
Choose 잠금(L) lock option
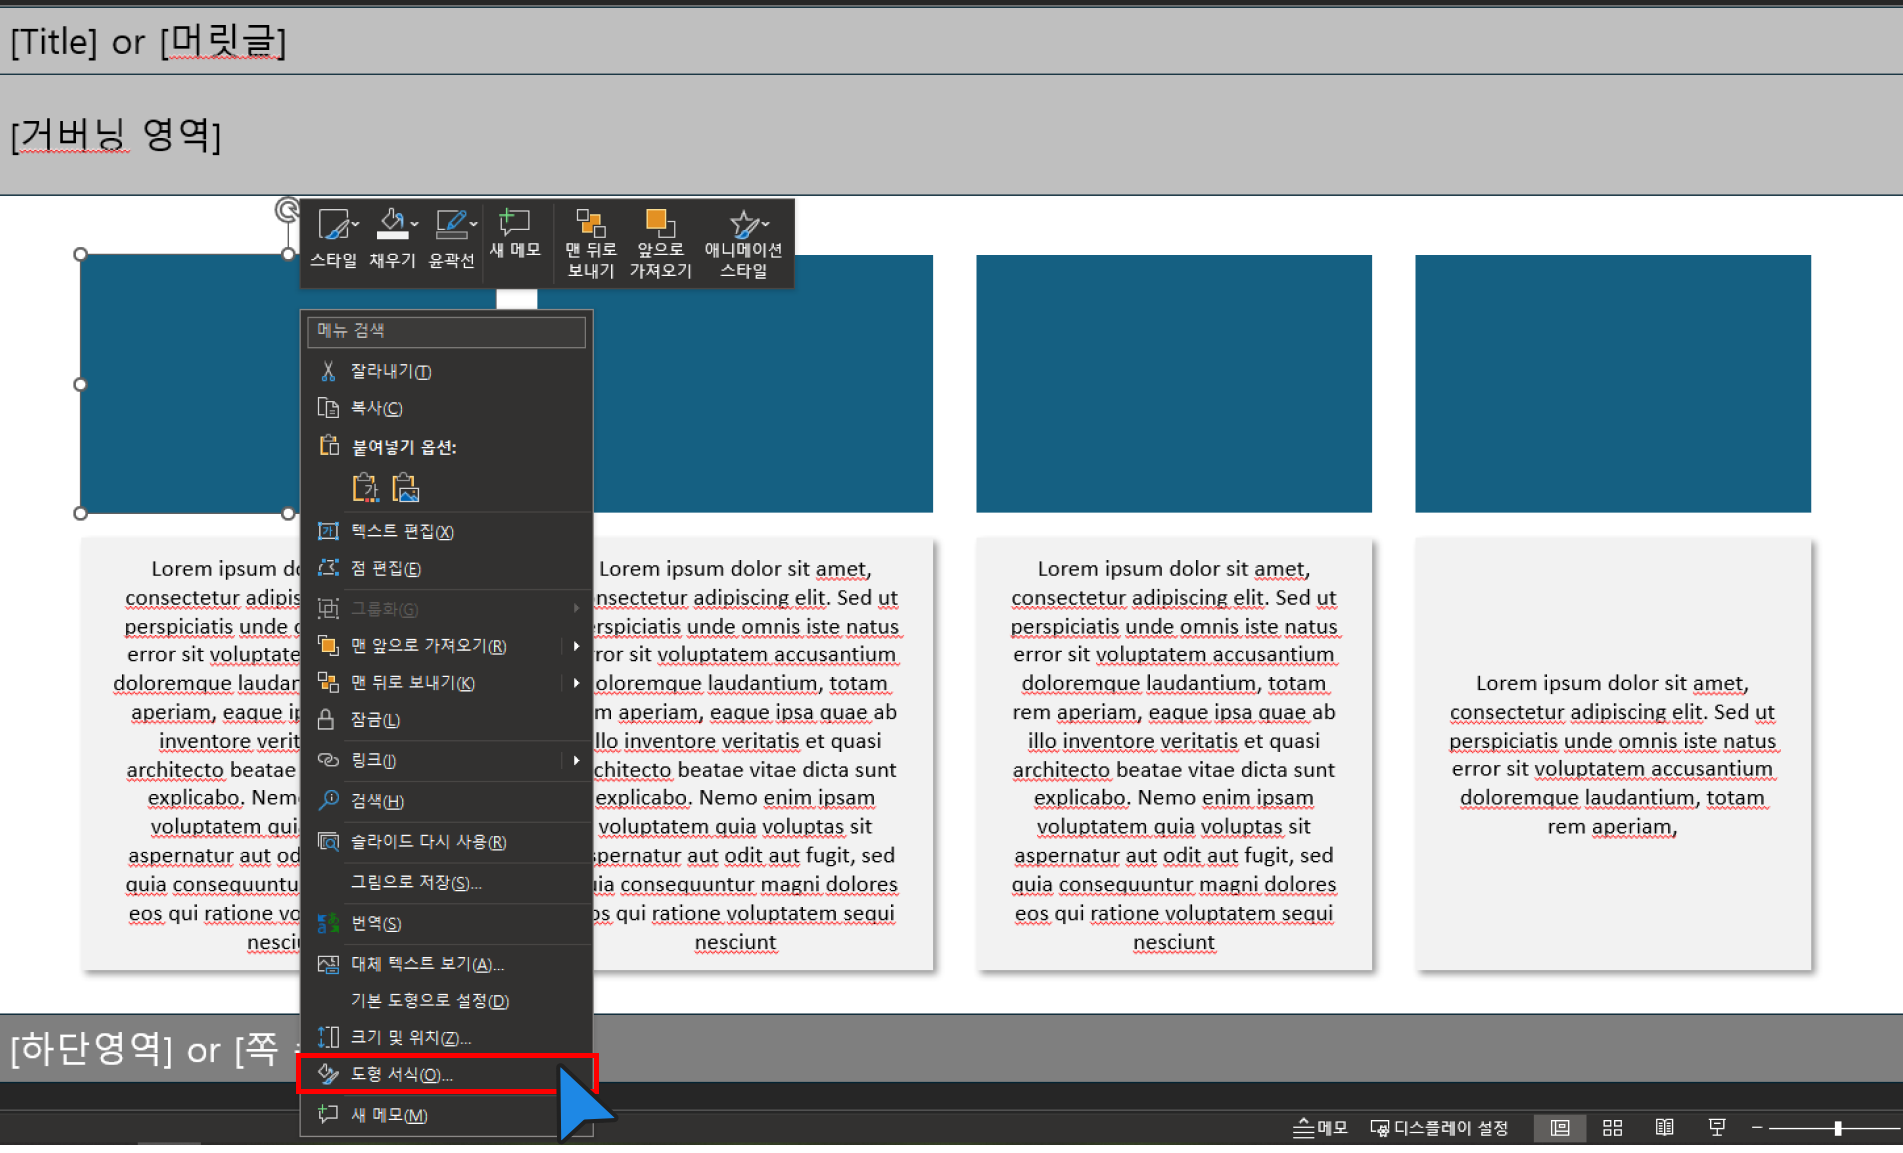pos(446,720)
